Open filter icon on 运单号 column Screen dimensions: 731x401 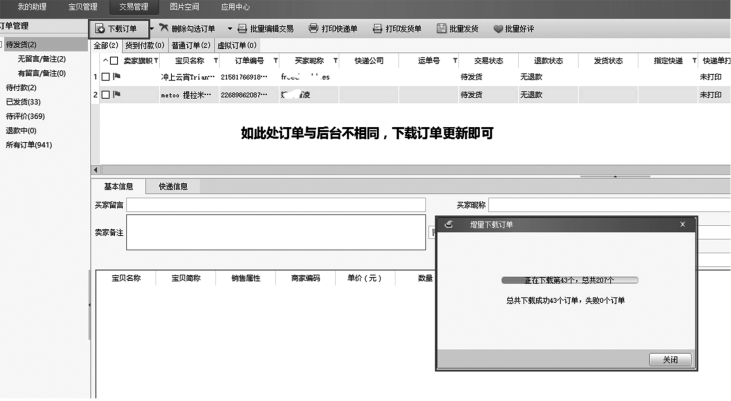455,61
